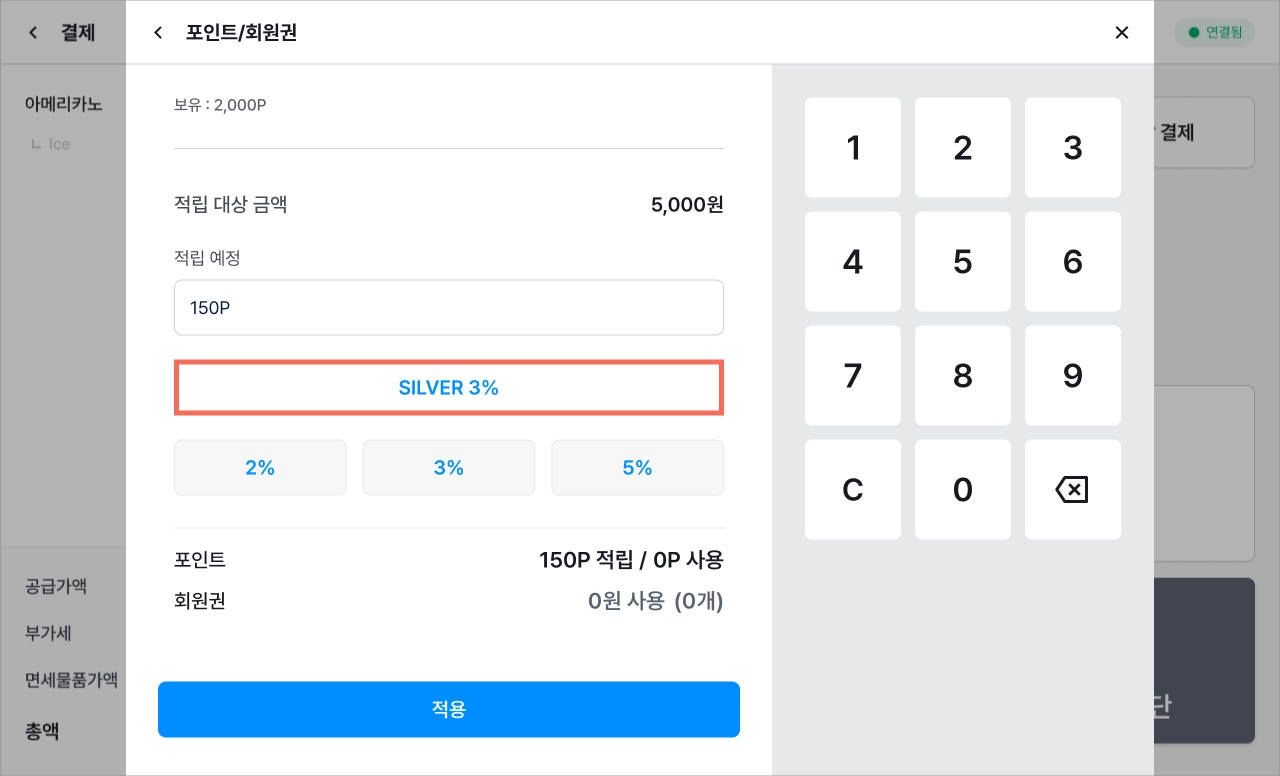Click the 연결됨 connection status badge
Screen dimensions: 1280x776
tap(1214, 33)
